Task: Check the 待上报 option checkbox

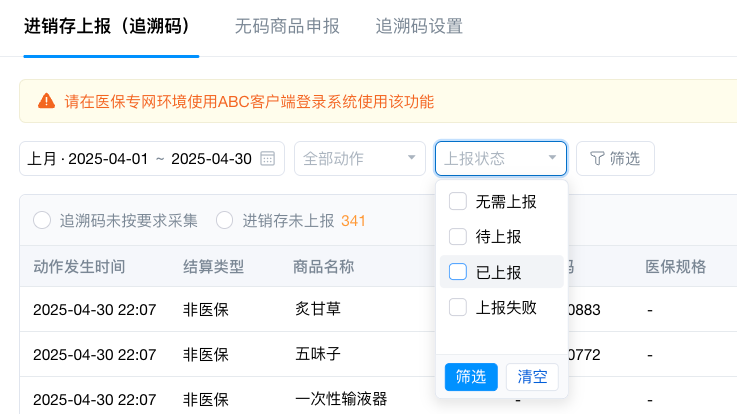Action: point(458,237)
